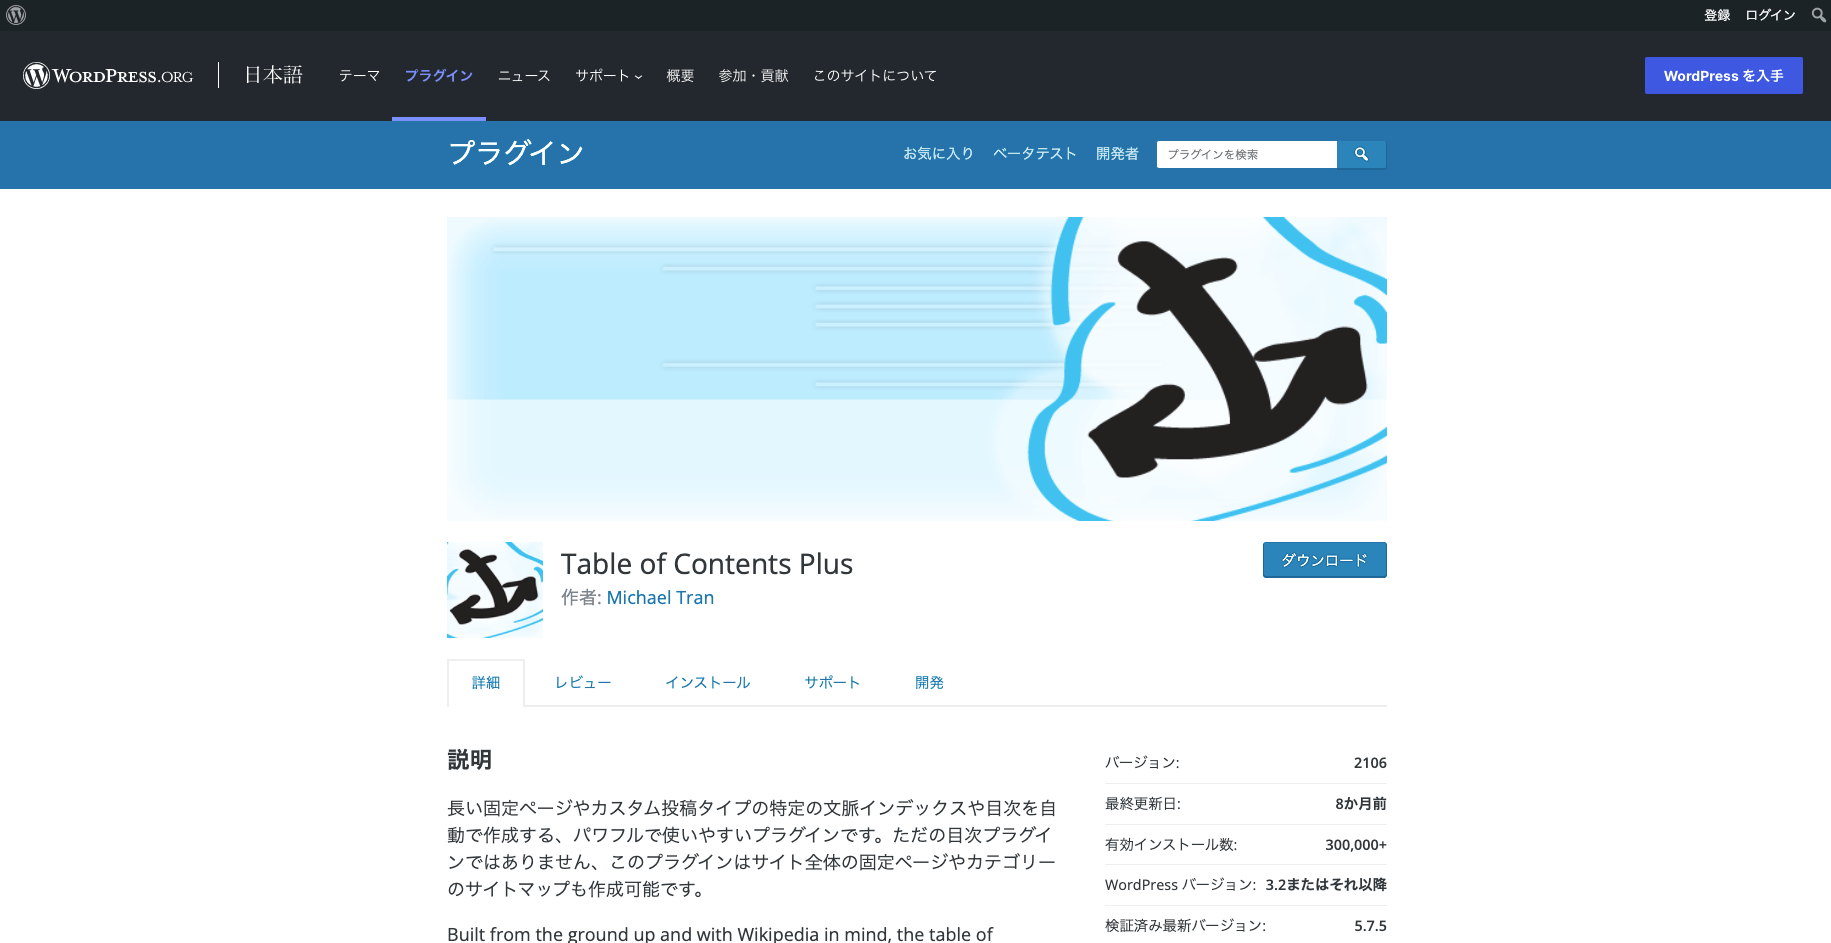Switch to the レビュー tab
Image resolution: width=1831 pixels, height=943 pixels.
pos(583,683)
